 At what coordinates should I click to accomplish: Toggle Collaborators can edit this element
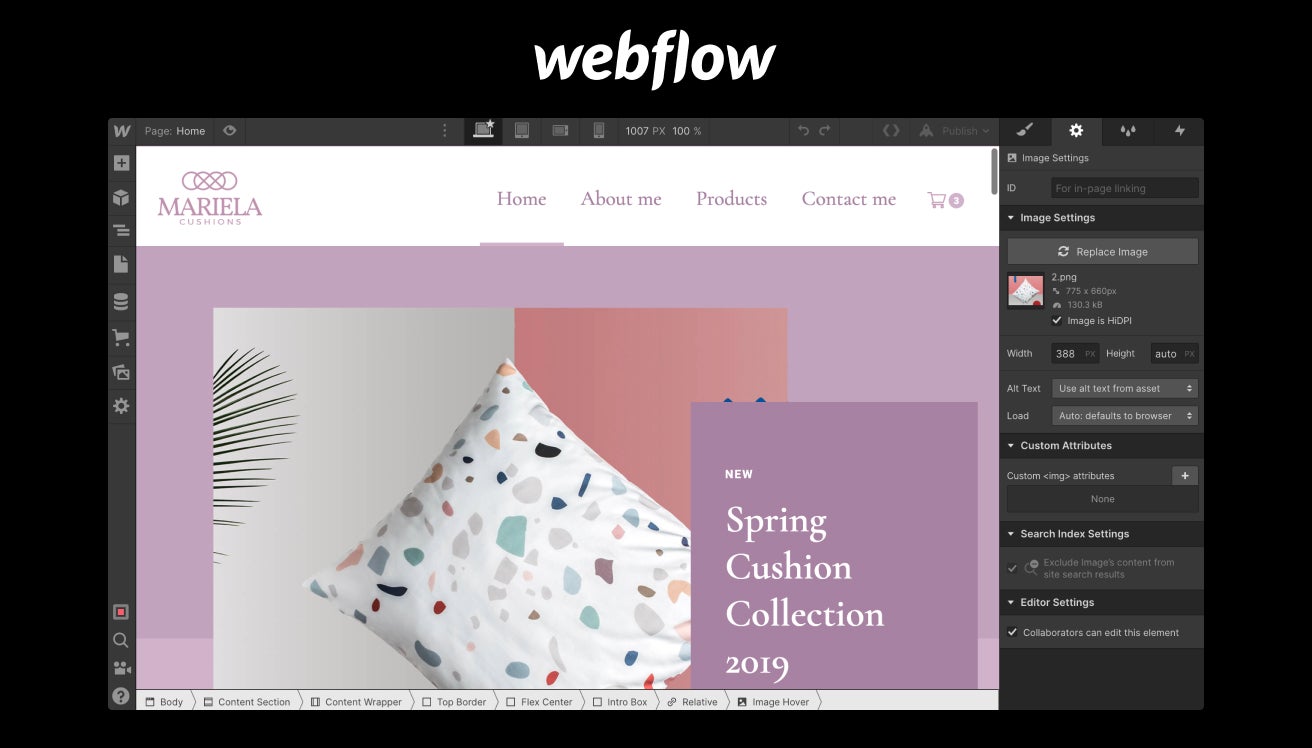coord(1012,632)
